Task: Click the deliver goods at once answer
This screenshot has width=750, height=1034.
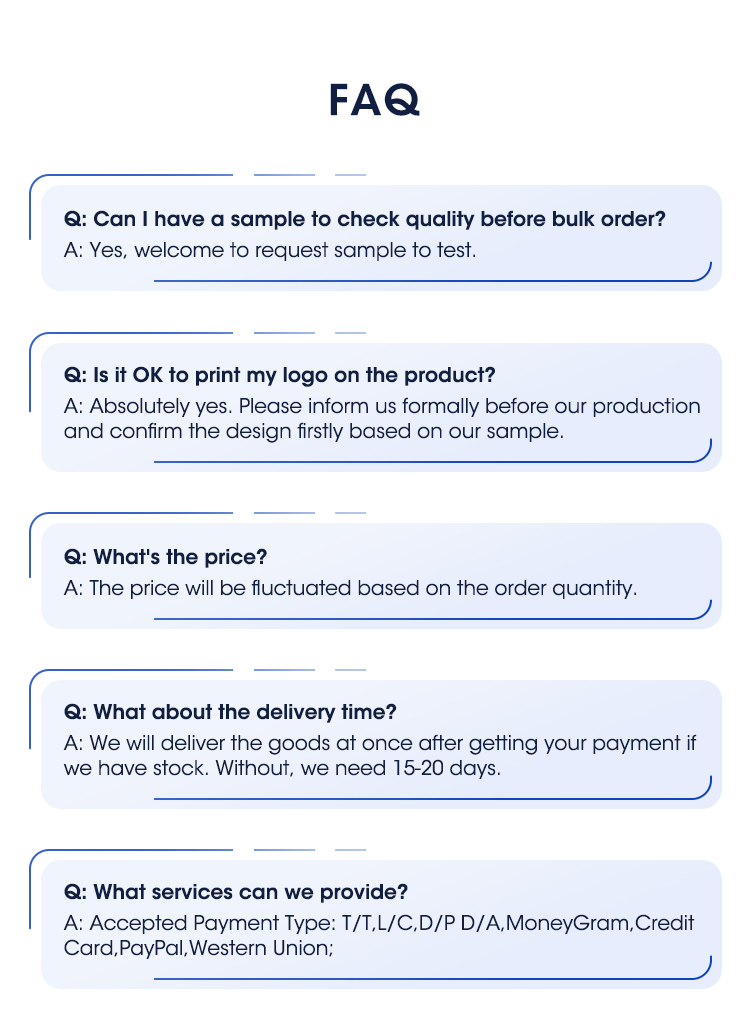Action: click(380, 743)
